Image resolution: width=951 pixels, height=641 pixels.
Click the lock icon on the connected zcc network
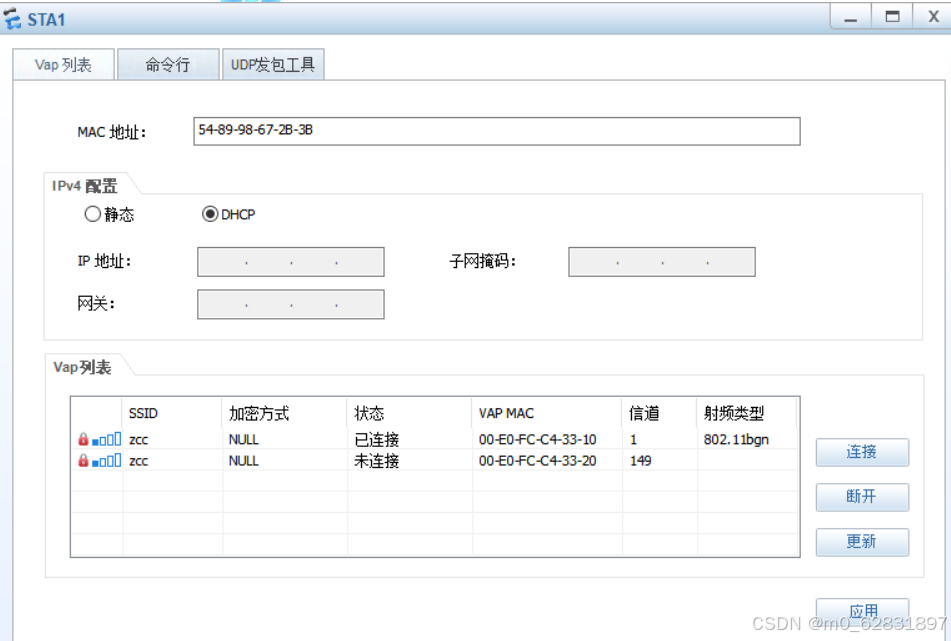coord(83,438)
